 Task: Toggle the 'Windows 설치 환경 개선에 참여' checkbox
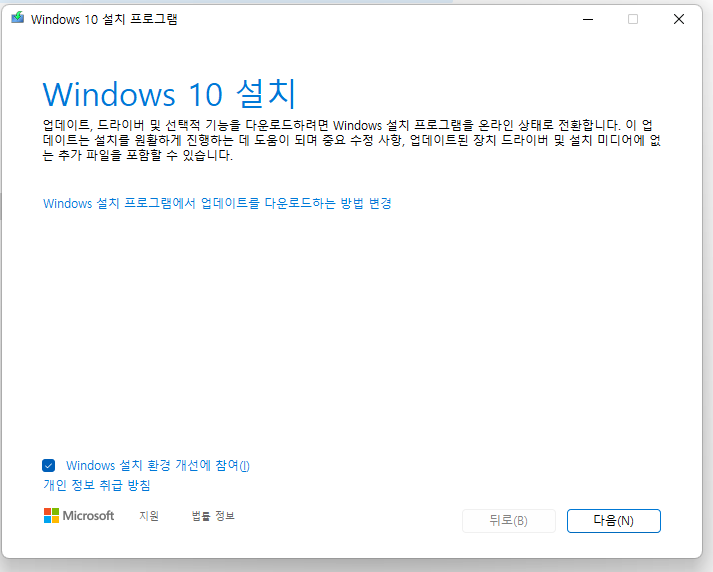pos(49,466)
